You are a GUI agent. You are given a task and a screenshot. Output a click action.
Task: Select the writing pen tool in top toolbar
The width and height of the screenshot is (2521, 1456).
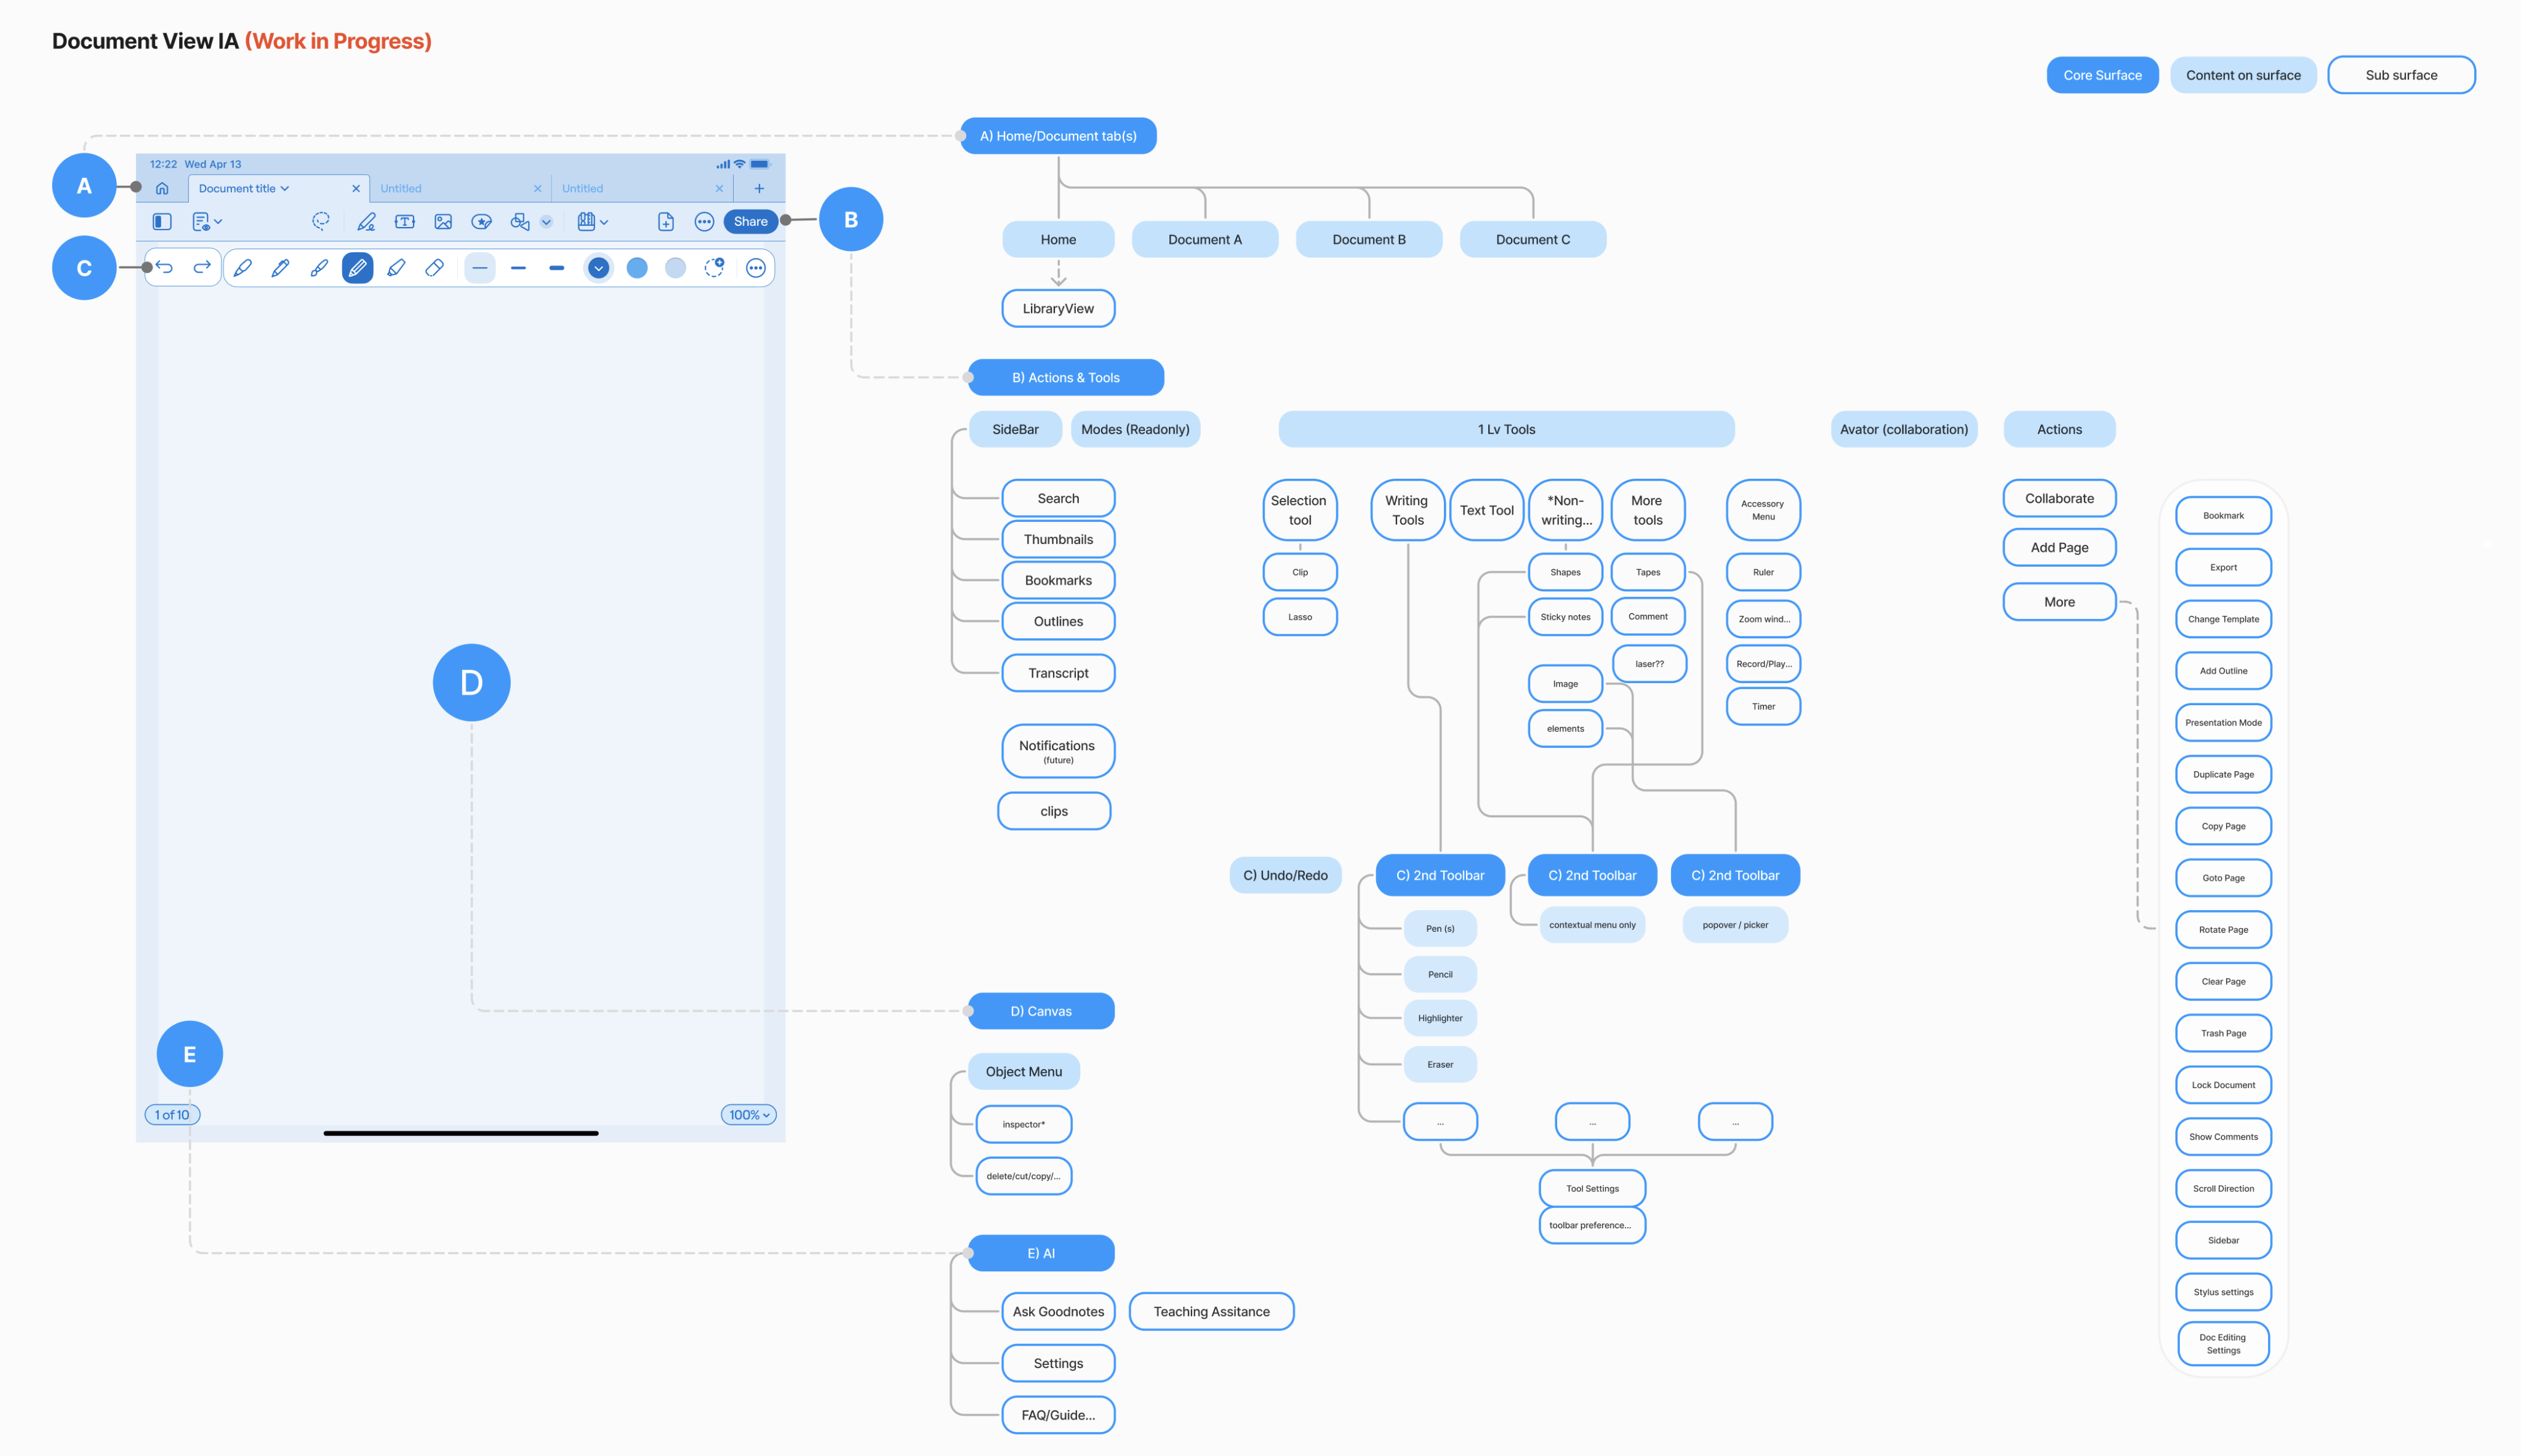coord(366,222)
